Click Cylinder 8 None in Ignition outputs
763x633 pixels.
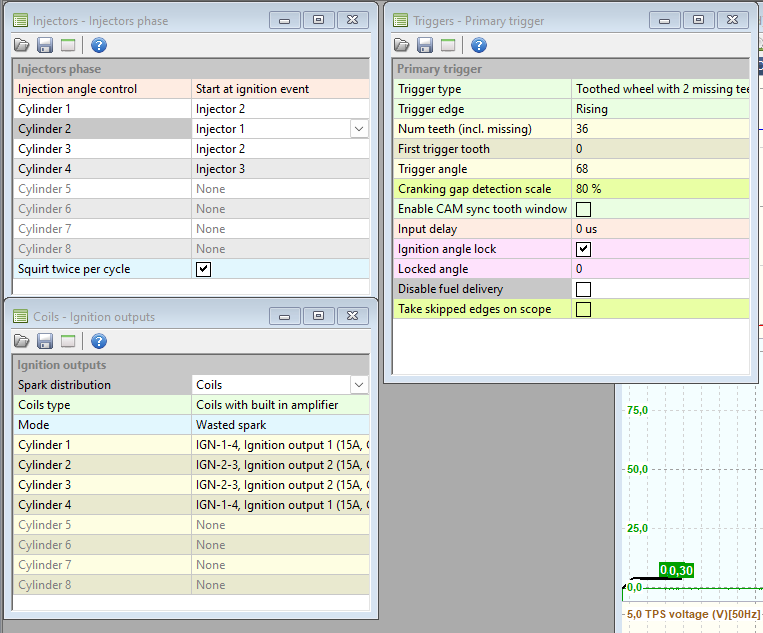[x=280, y=585]
